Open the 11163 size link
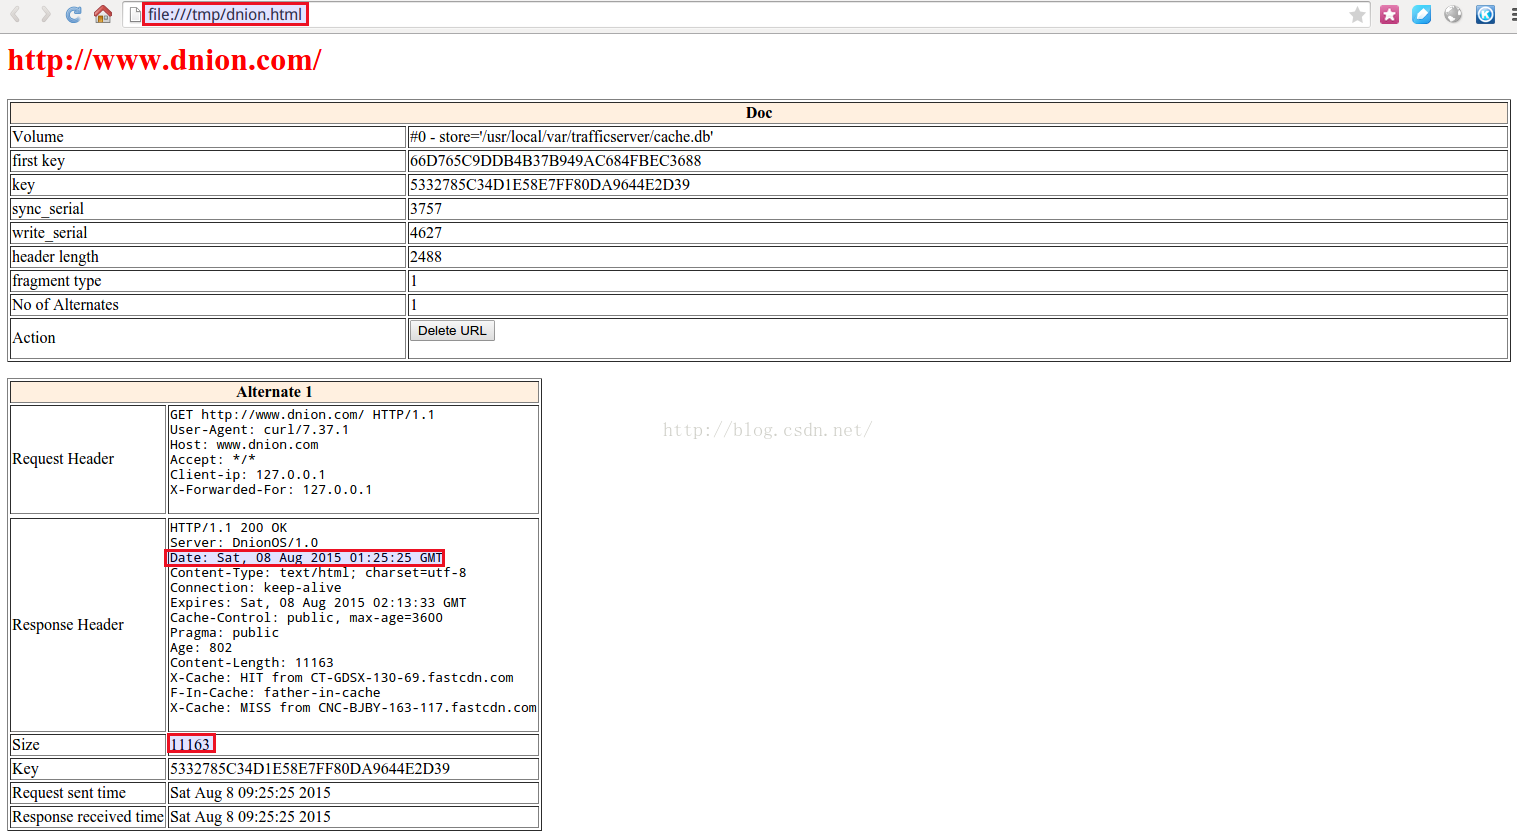This screenshot has height=839, width=1517. point(190,745)
